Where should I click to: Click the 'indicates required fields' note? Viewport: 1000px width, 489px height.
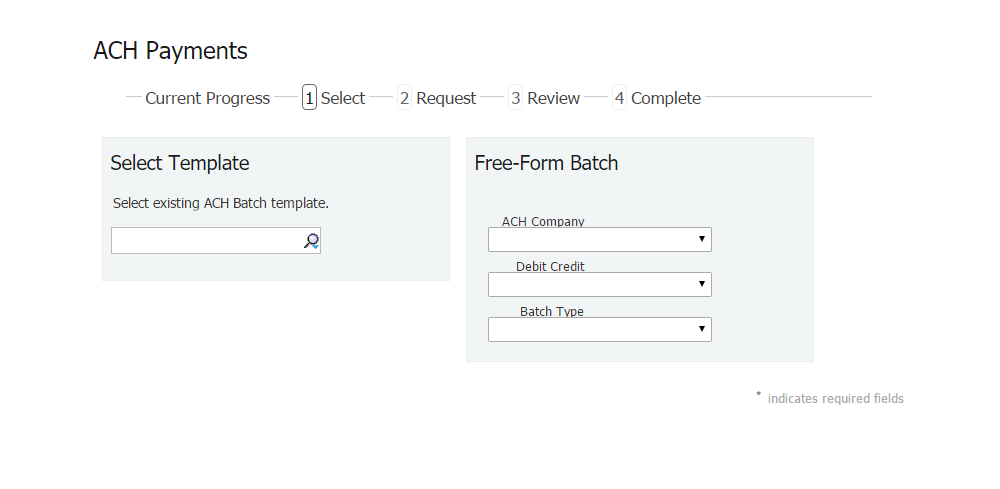pos(835,399)
